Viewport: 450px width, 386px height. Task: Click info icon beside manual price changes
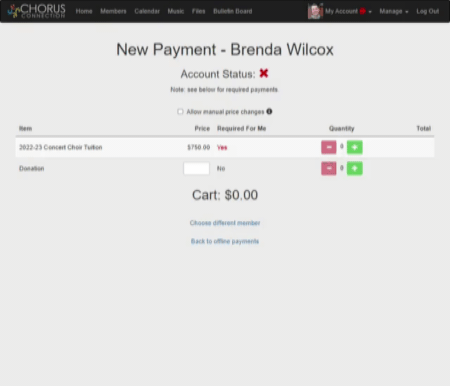(269, 111)
